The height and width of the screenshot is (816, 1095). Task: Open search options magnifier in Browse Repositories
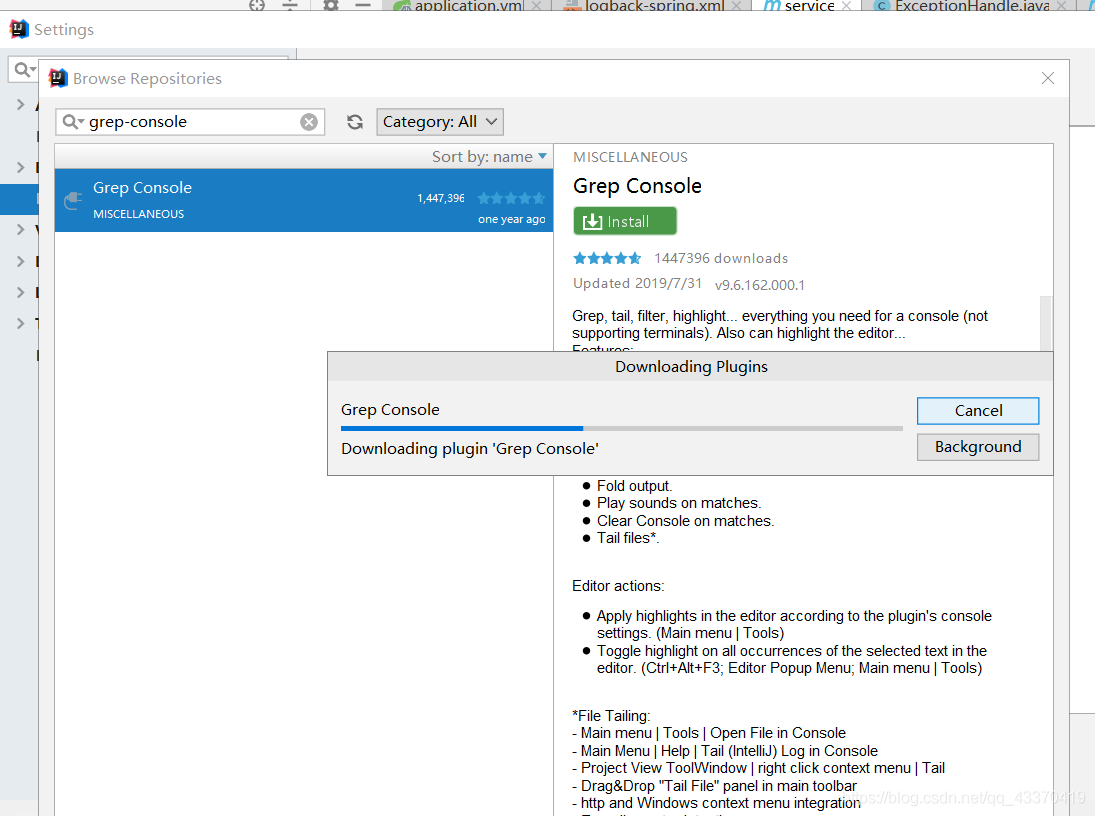pyautogui.click(x=73, y=122)
